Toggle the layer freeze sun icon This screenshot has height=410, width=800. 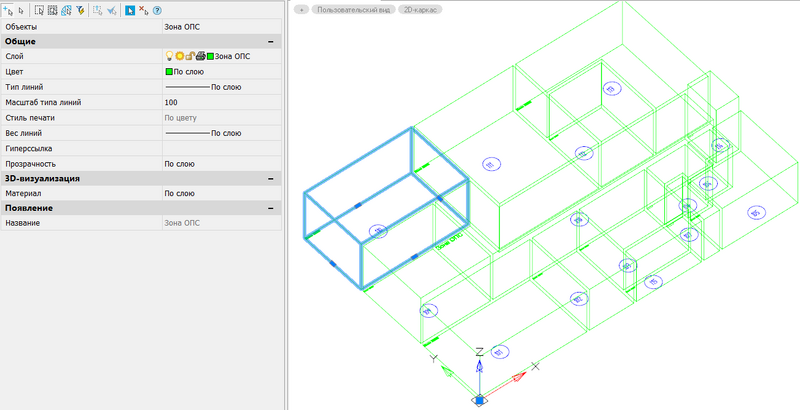click(180, 56)
